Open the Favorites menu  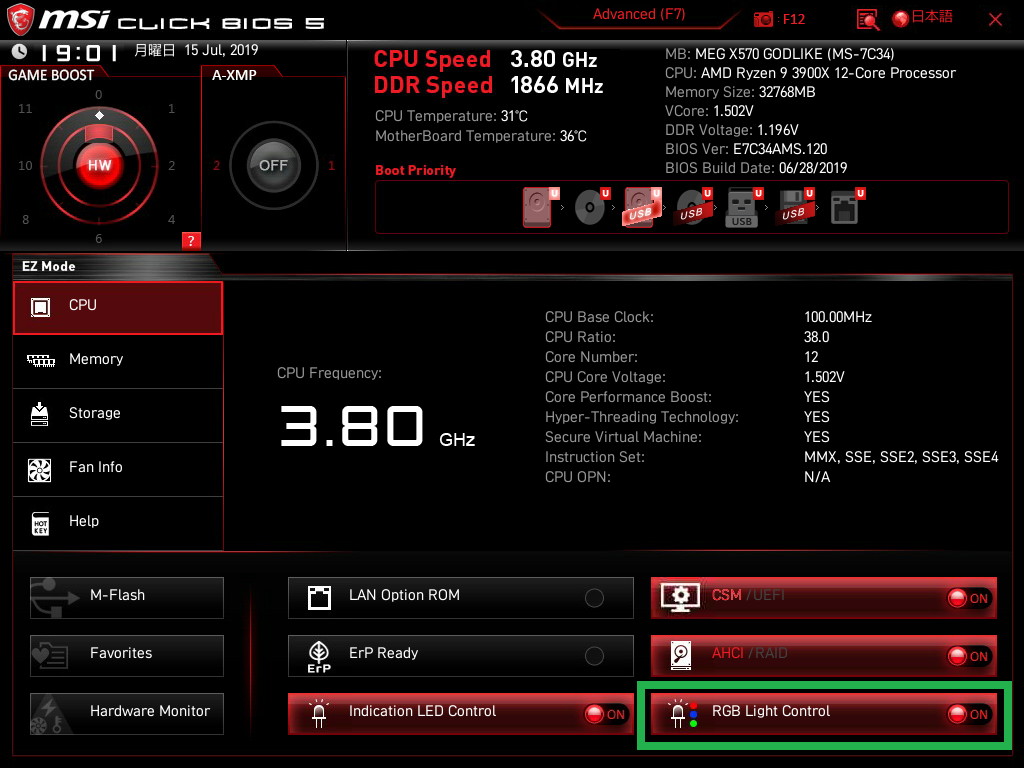[x=127, y=656]
